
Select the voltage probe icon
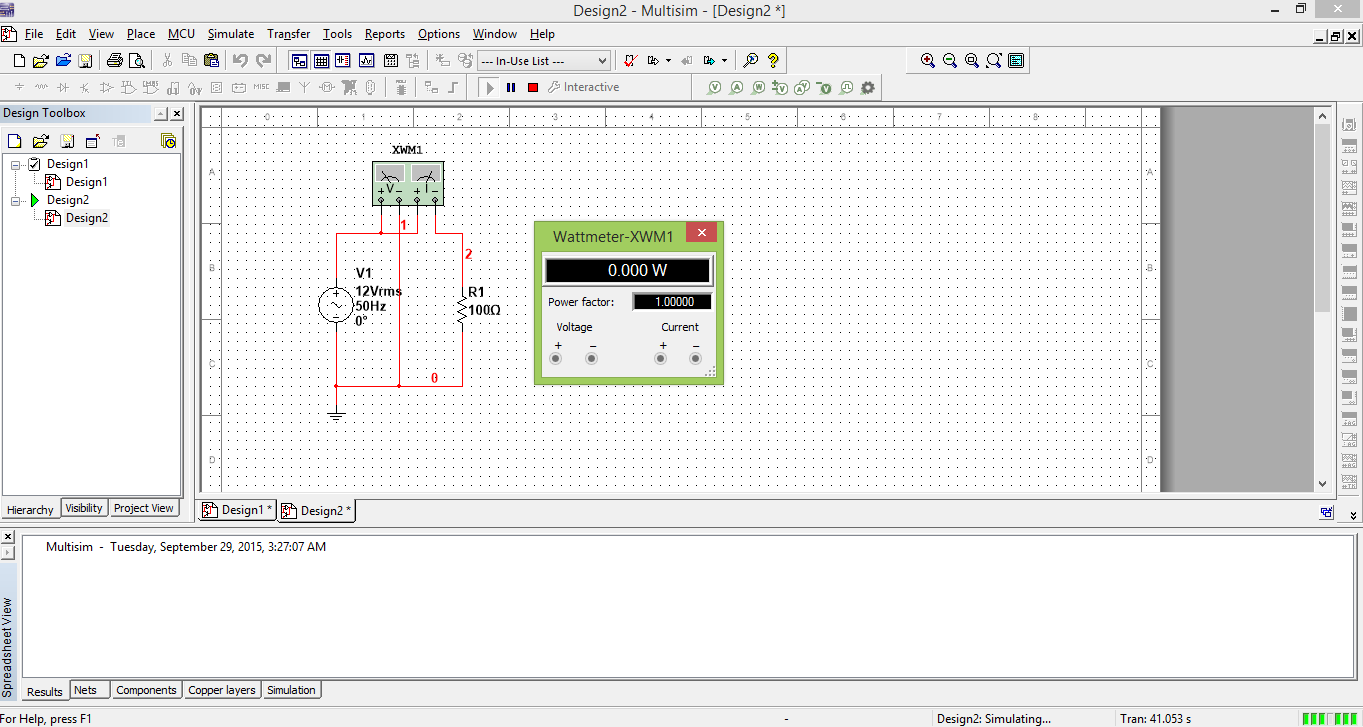(715, 88)
